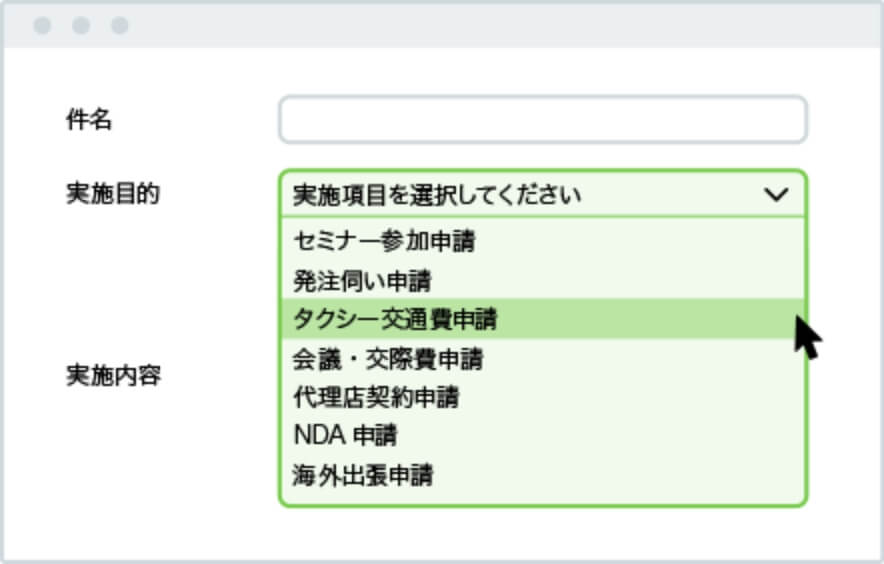
Task: Click the 実施項目を選択してください placeholder text
Action: point(437,195)
